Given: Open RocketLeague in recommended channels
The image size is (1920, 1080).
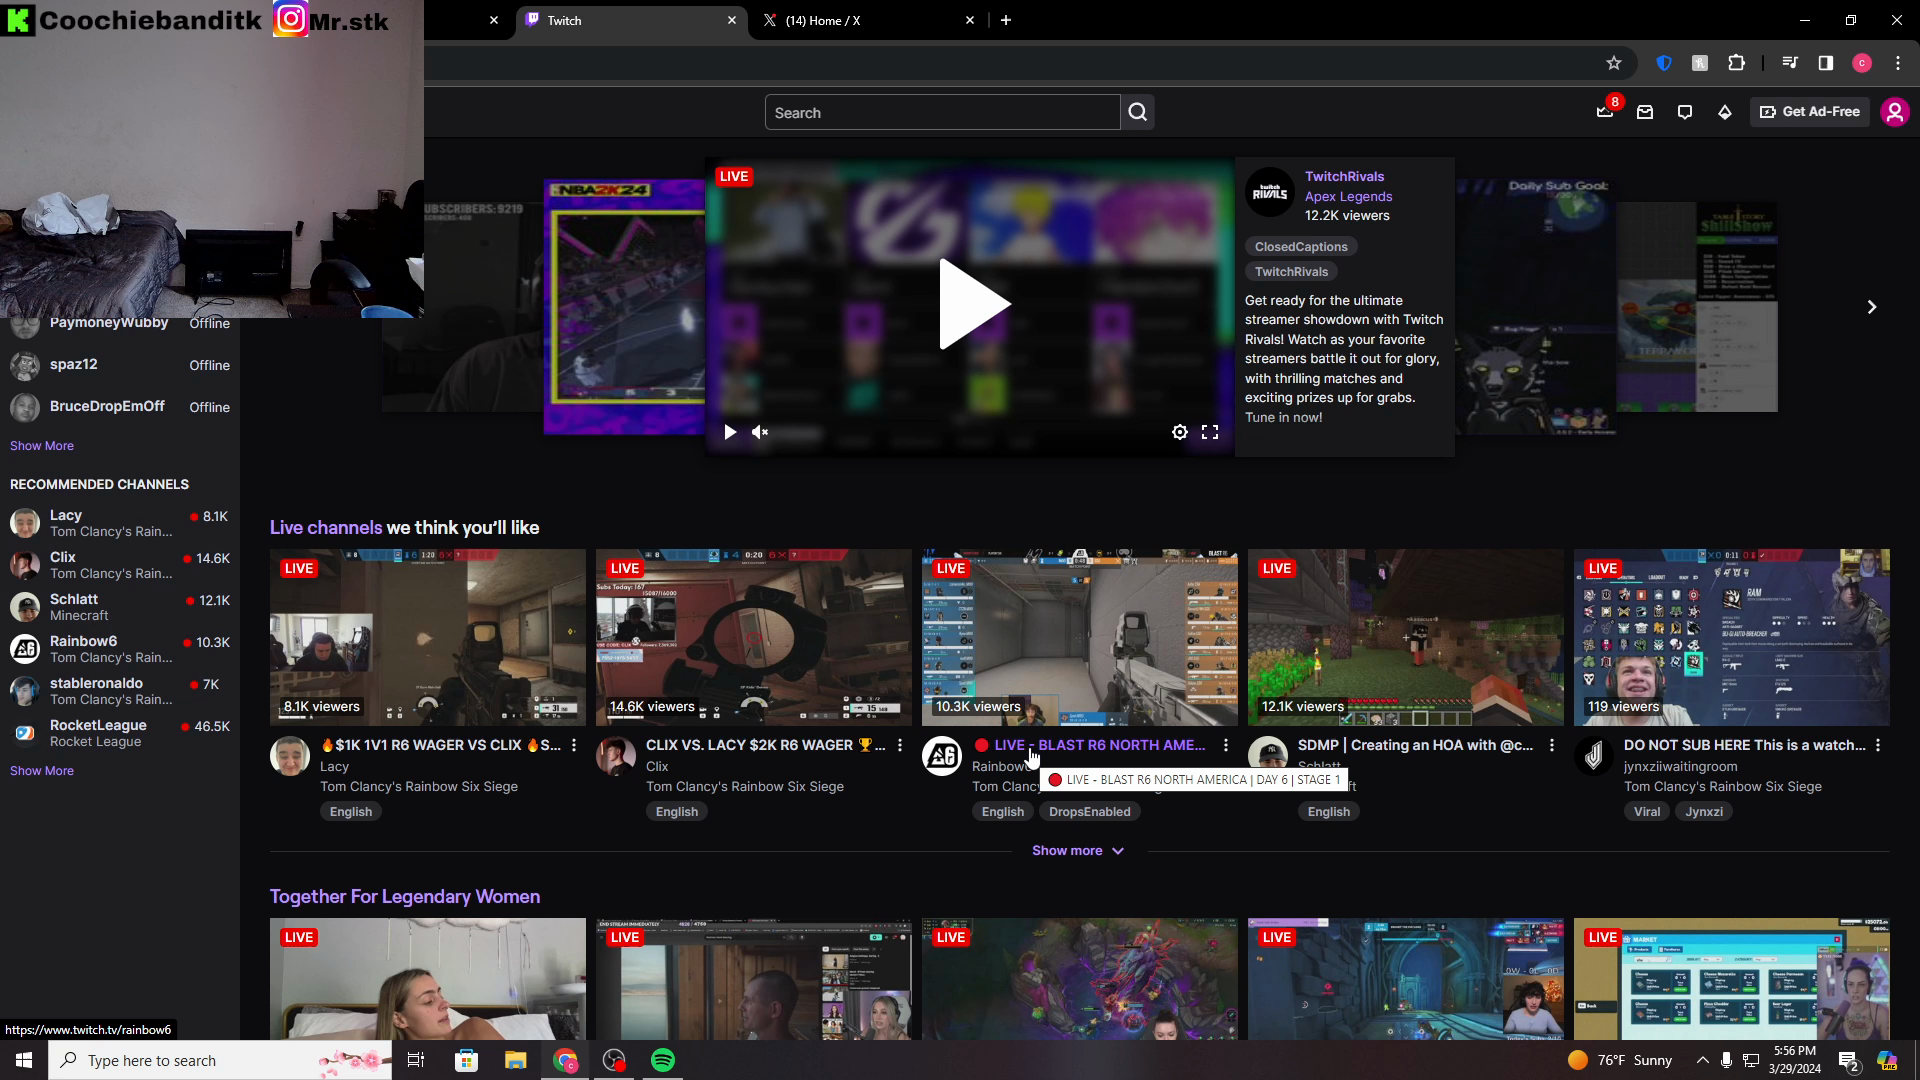Looking at the screenshot, I should (120, 733).
